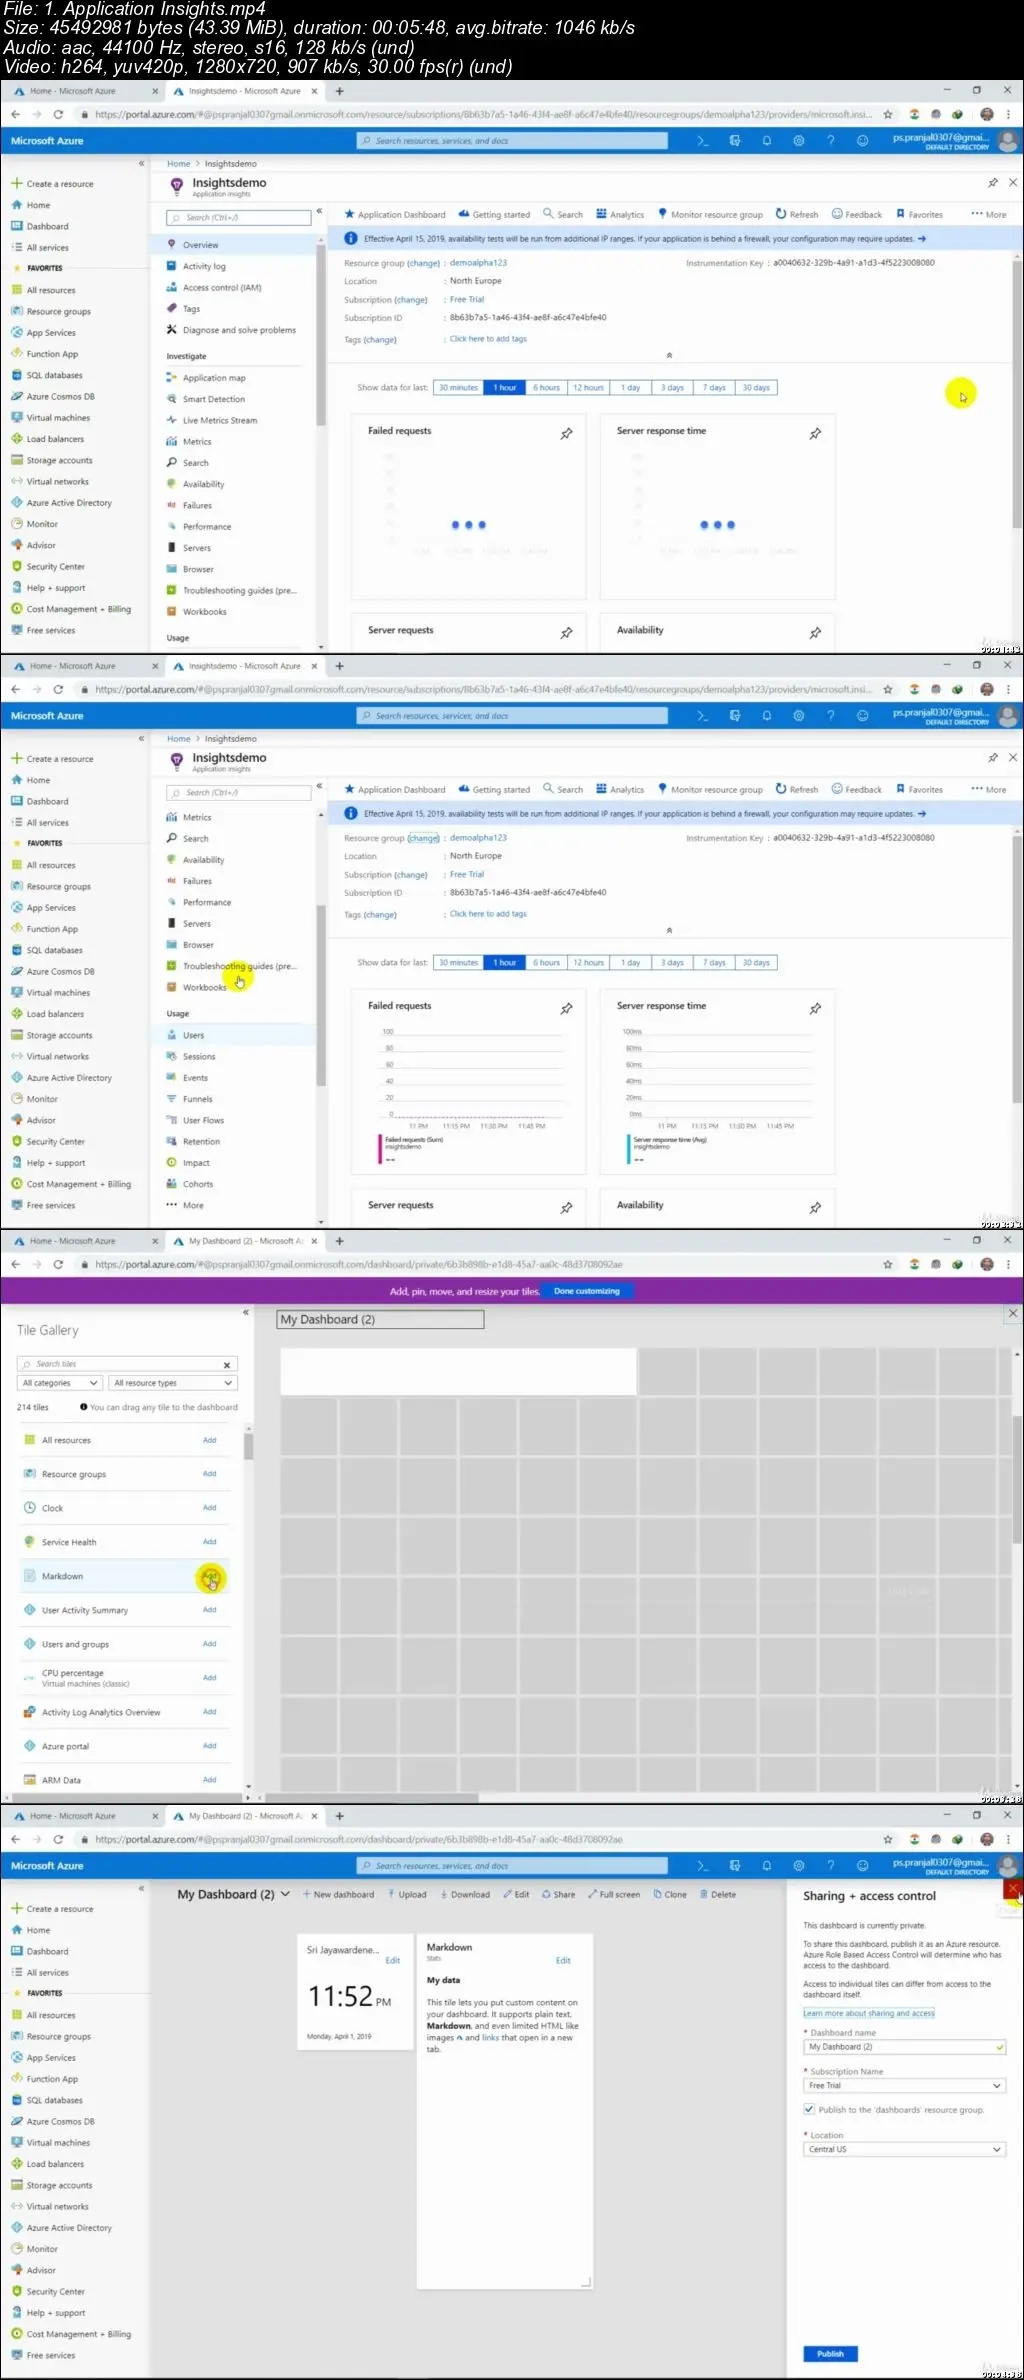Expand the My Dashboard (2) title chevron

tap(285, 1894)
